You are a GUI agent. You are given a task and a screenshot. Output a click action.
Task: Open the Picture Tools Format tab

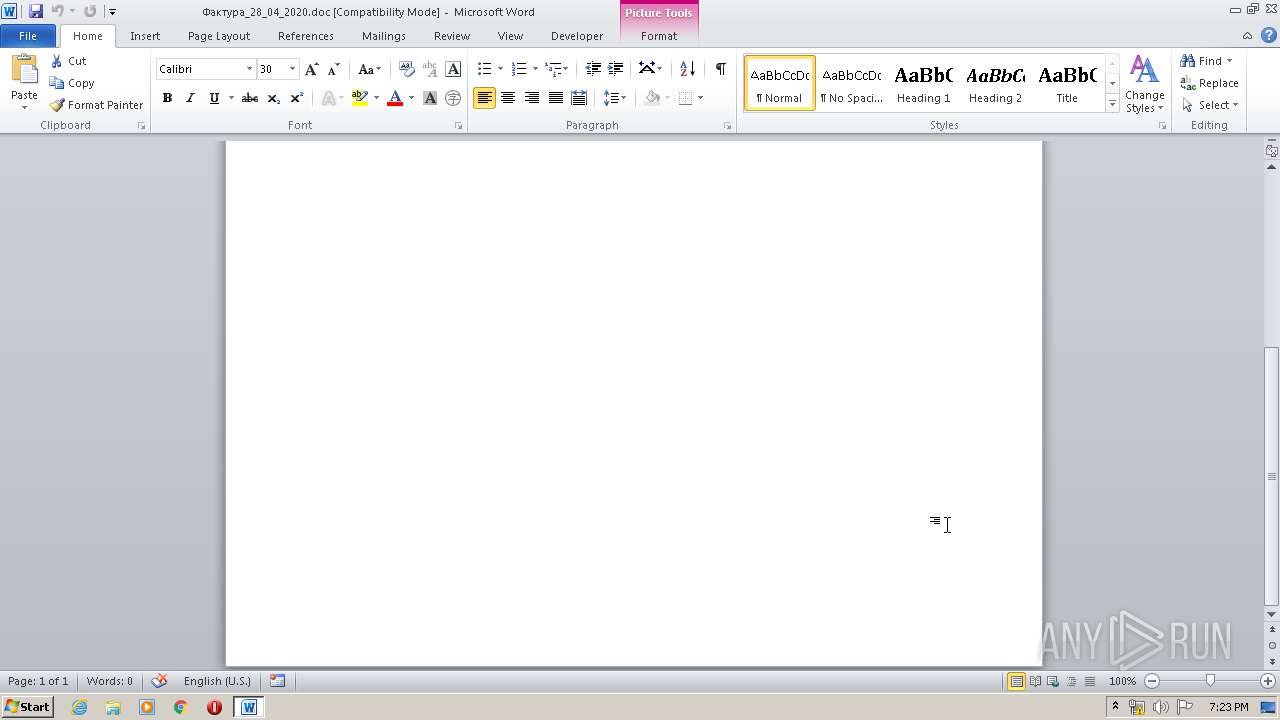click(659, 35)
